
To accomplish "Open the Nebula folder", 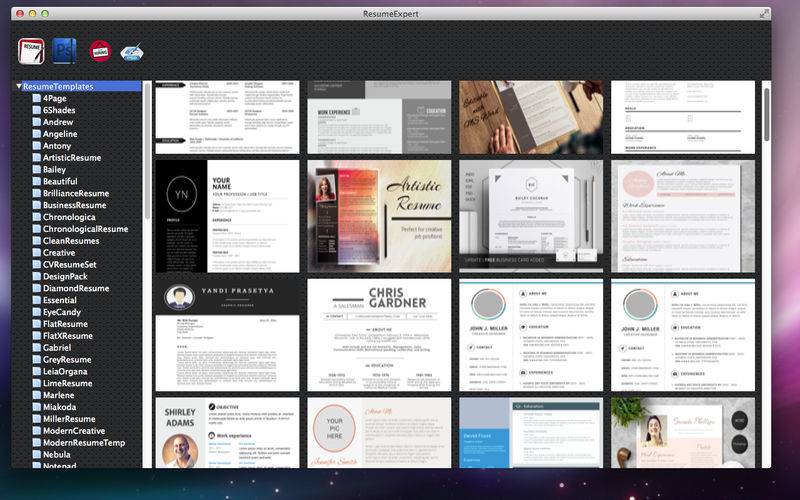I will (x=52, y=455).
